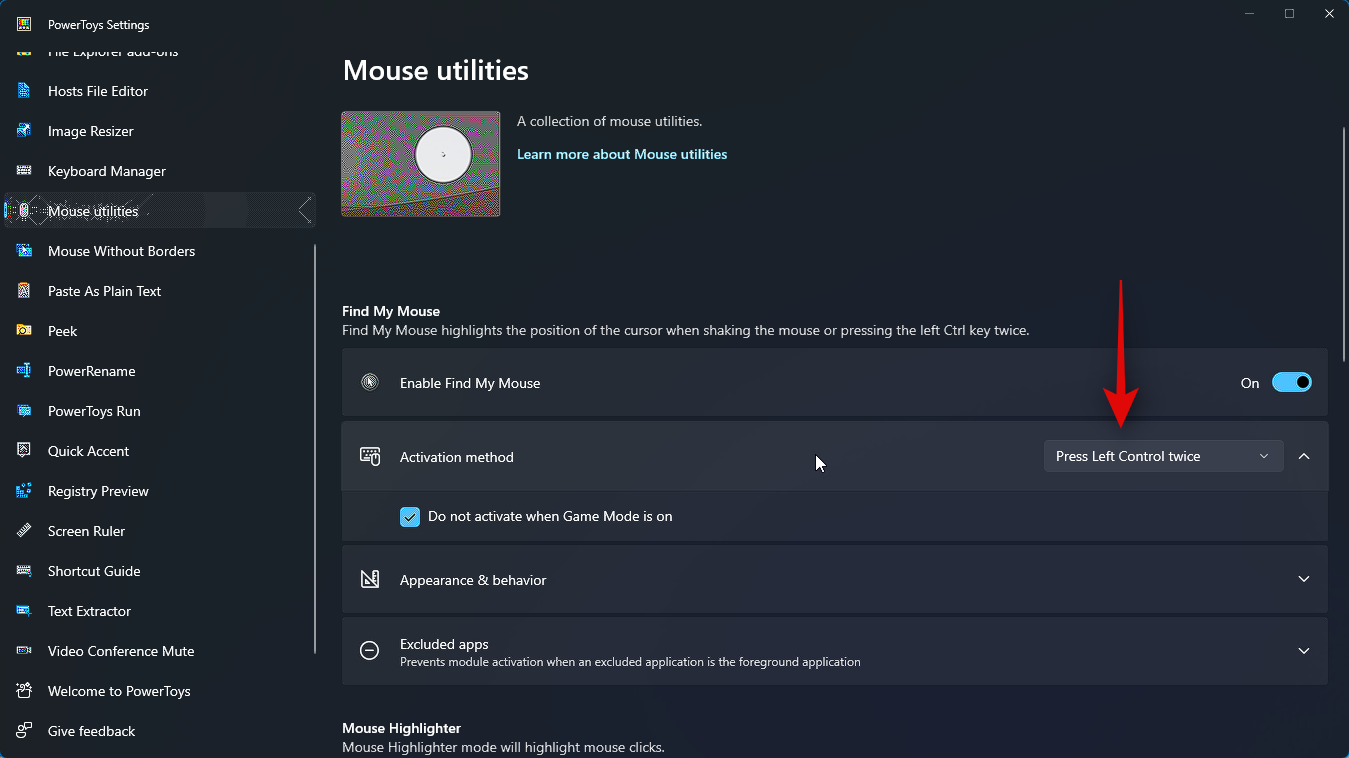The image size is (1349, 758).
Task: Click the Mouse Without Borders icon
Action: (x=24, y=251)
